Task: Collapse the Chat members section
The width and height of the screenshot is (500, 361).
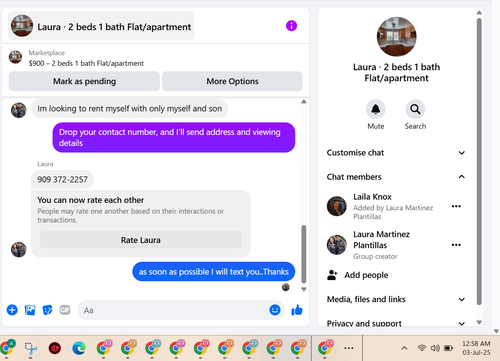Action: tap(396, 177)
